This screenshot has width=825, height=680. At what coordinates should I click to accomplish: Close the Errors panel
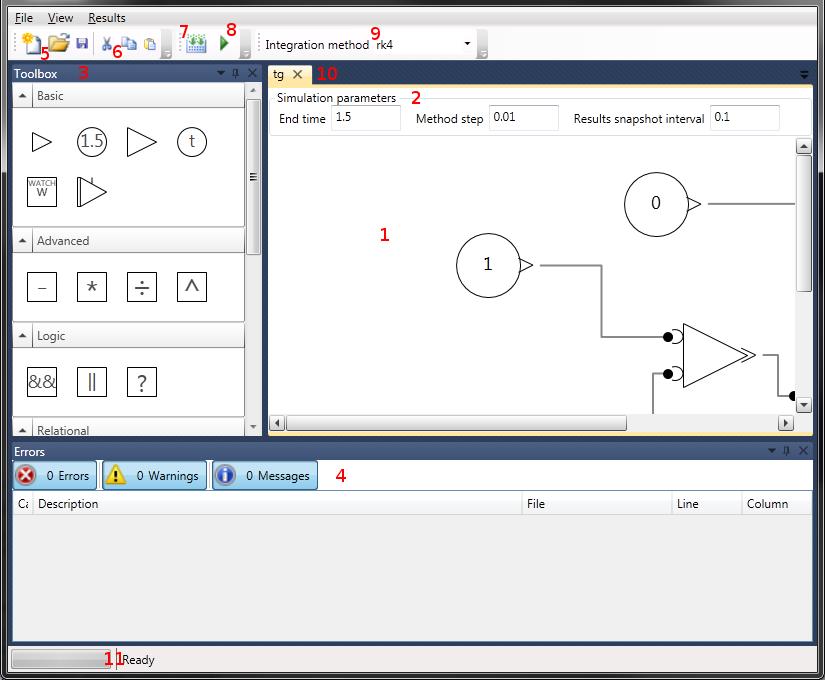(x=803, y=451)
